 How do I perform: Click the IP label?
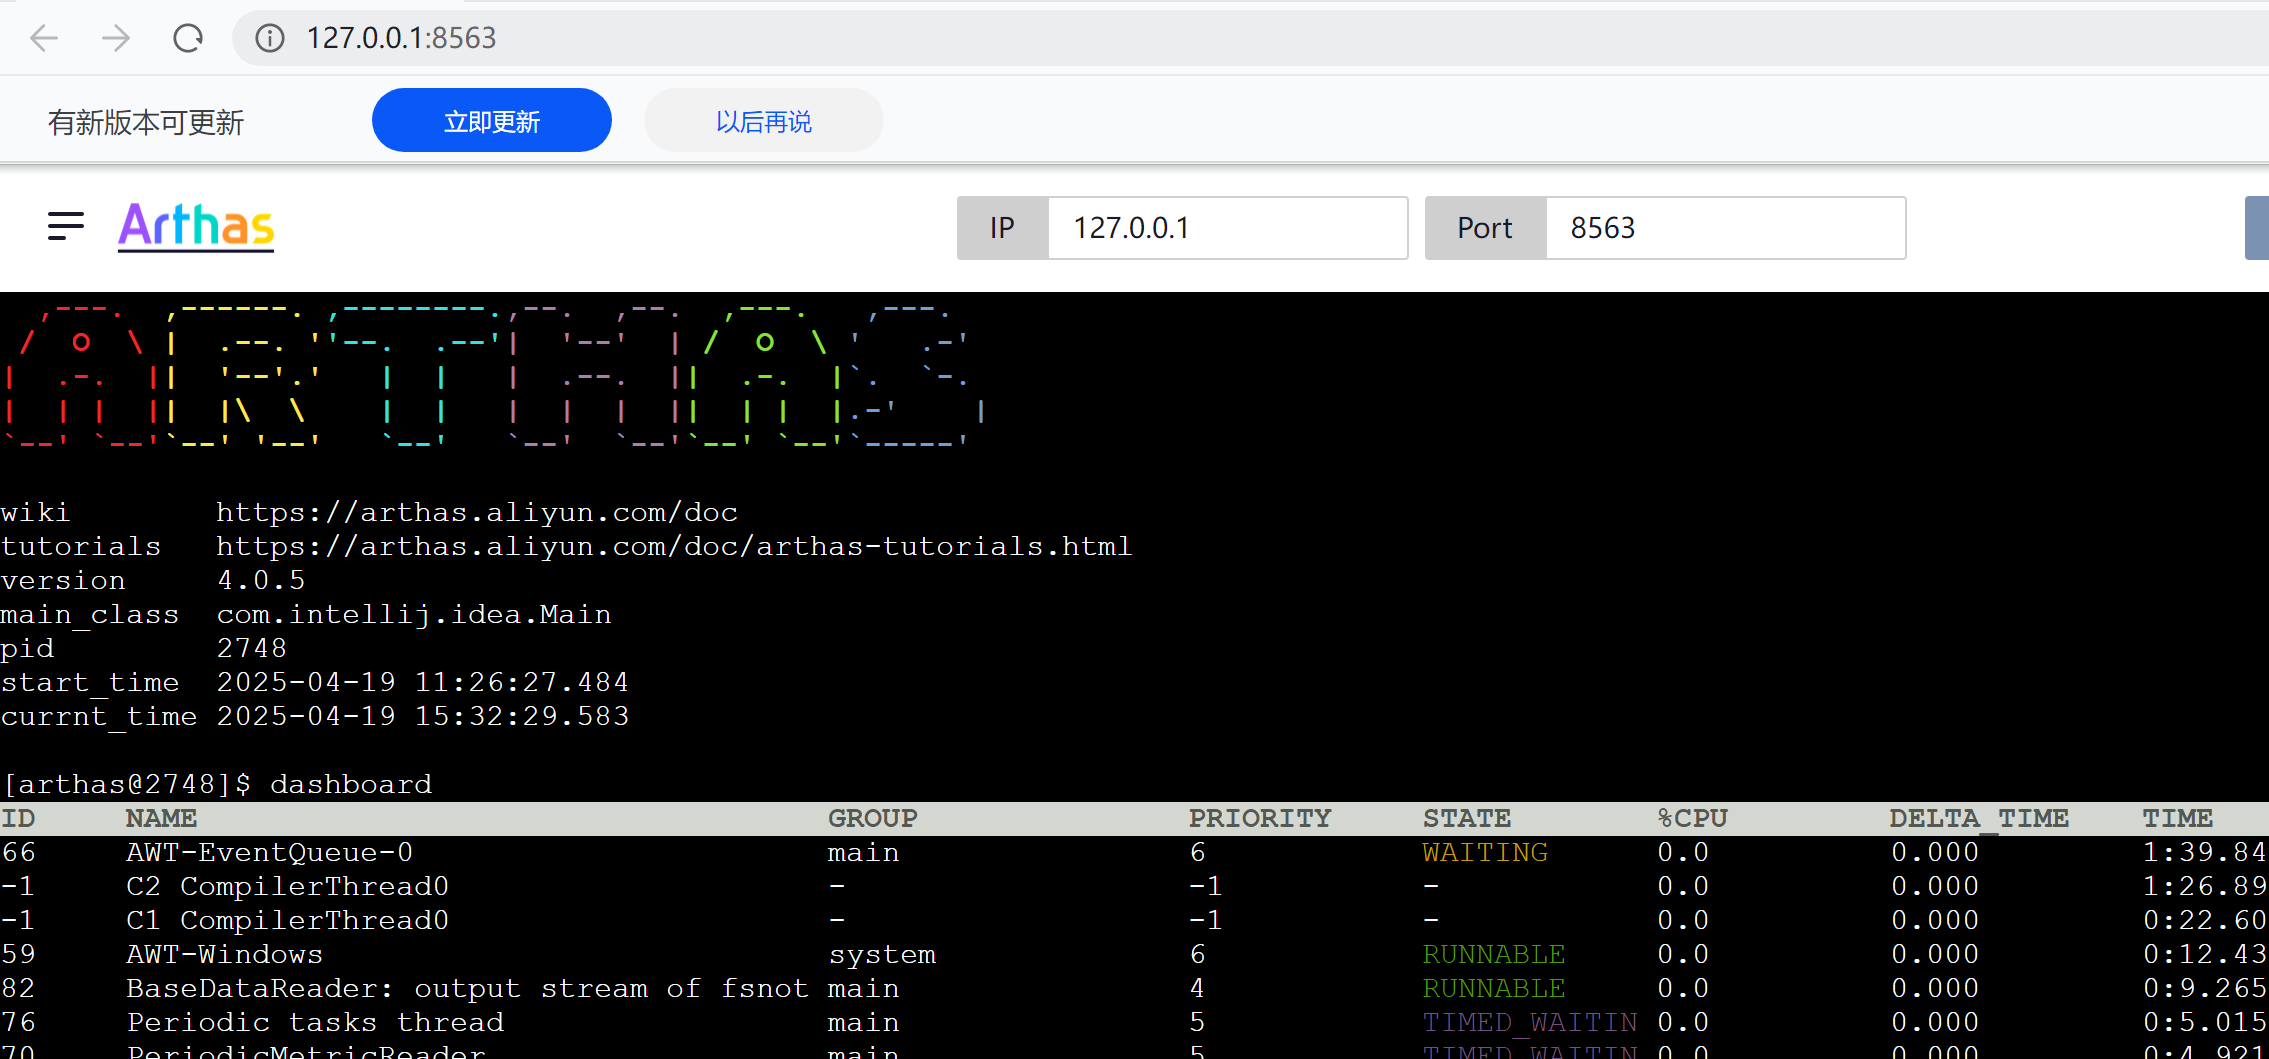(x=1003, y=228)
